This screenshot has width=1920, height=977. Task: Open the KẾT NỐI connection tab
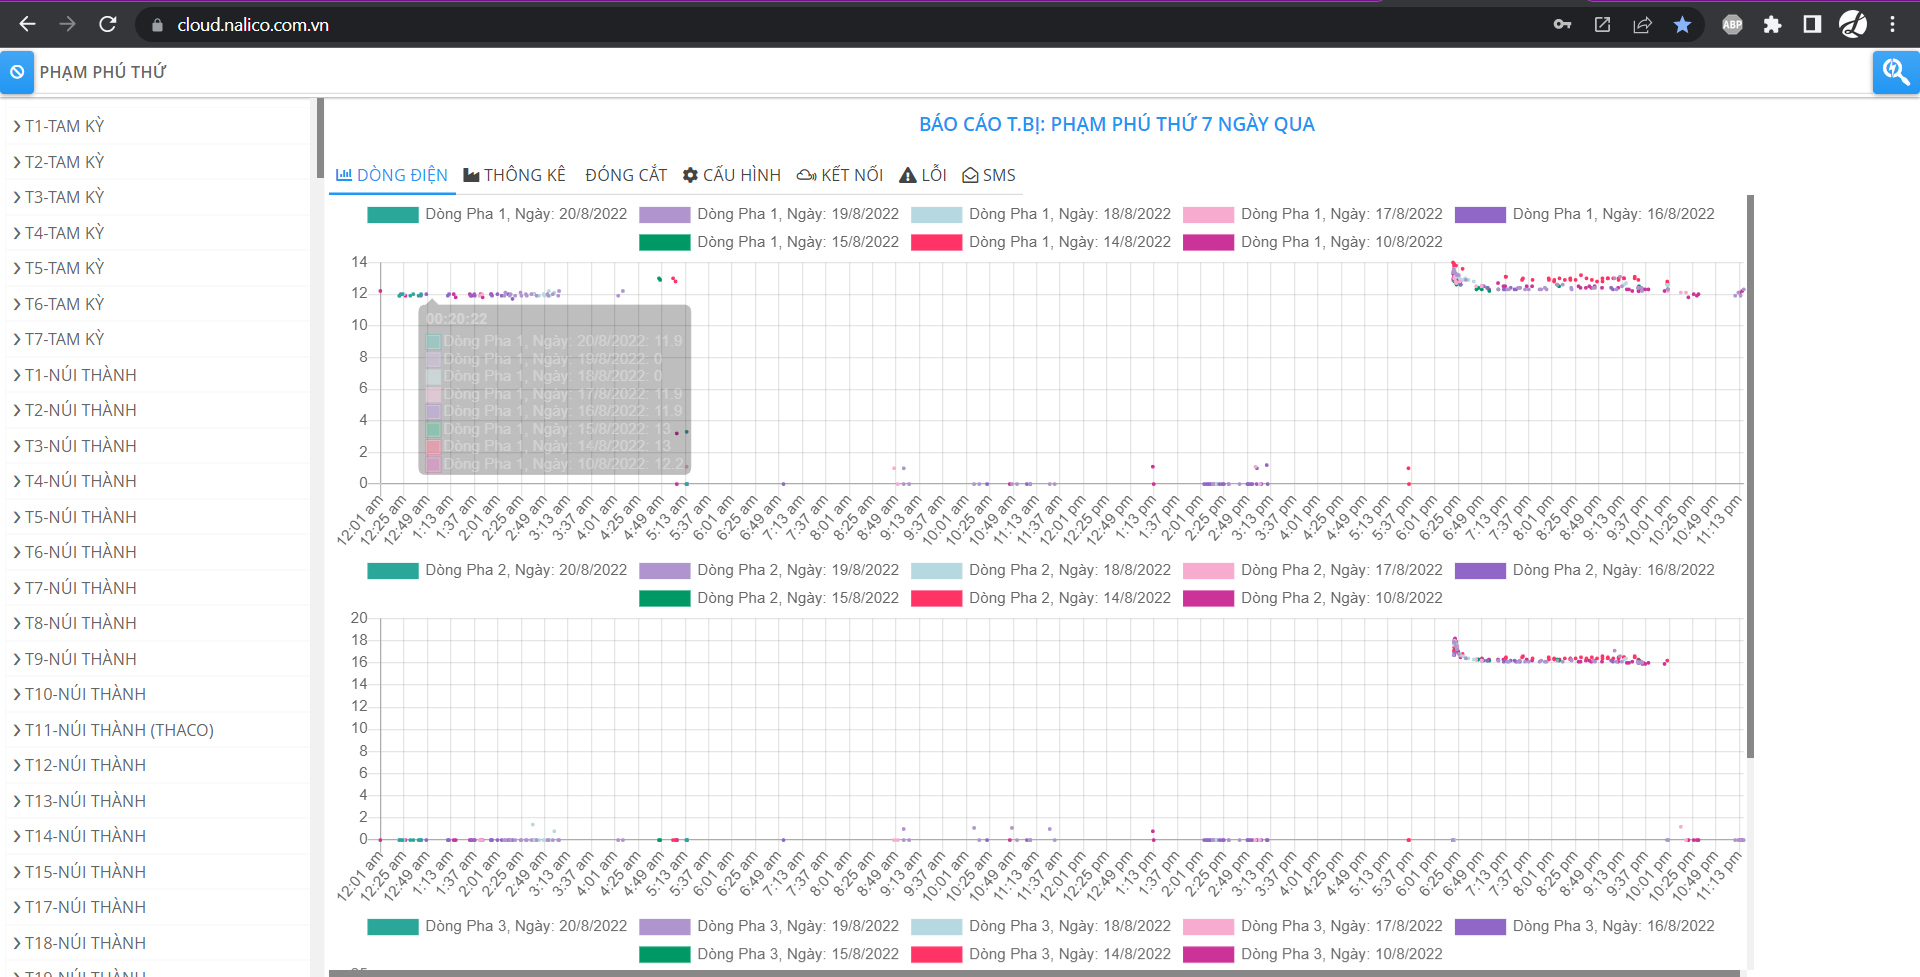click(x=840, y=175)
